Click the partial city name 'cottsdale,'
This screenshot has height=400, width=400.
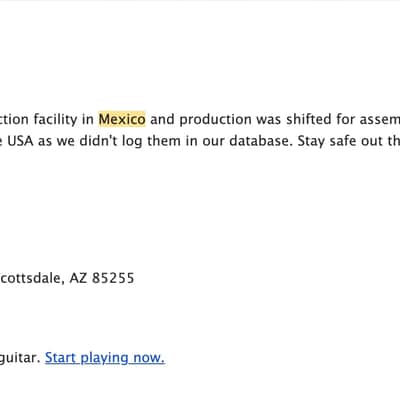tap(32, 278)
